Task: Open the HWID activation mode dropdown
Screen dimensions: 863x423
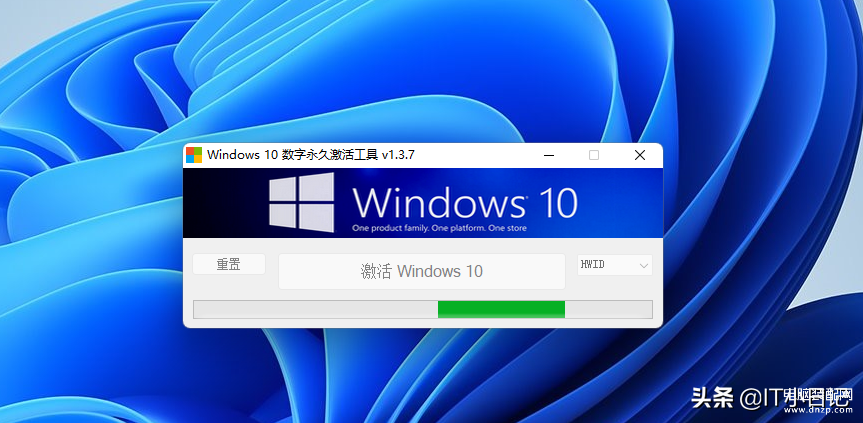Action: pyautogui.click(x=615, y=265)
